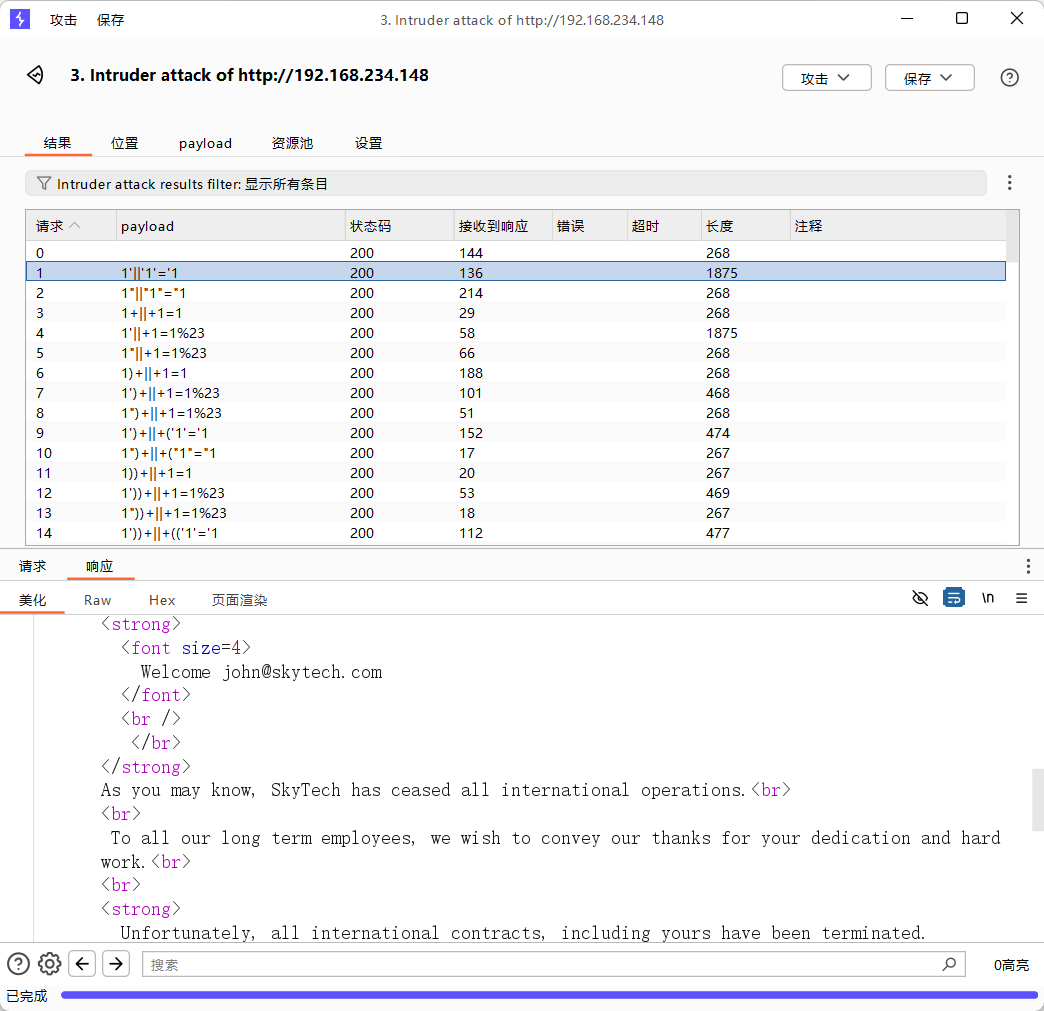
Task: Go to next search match arrow
Action: tap(116, 964)
